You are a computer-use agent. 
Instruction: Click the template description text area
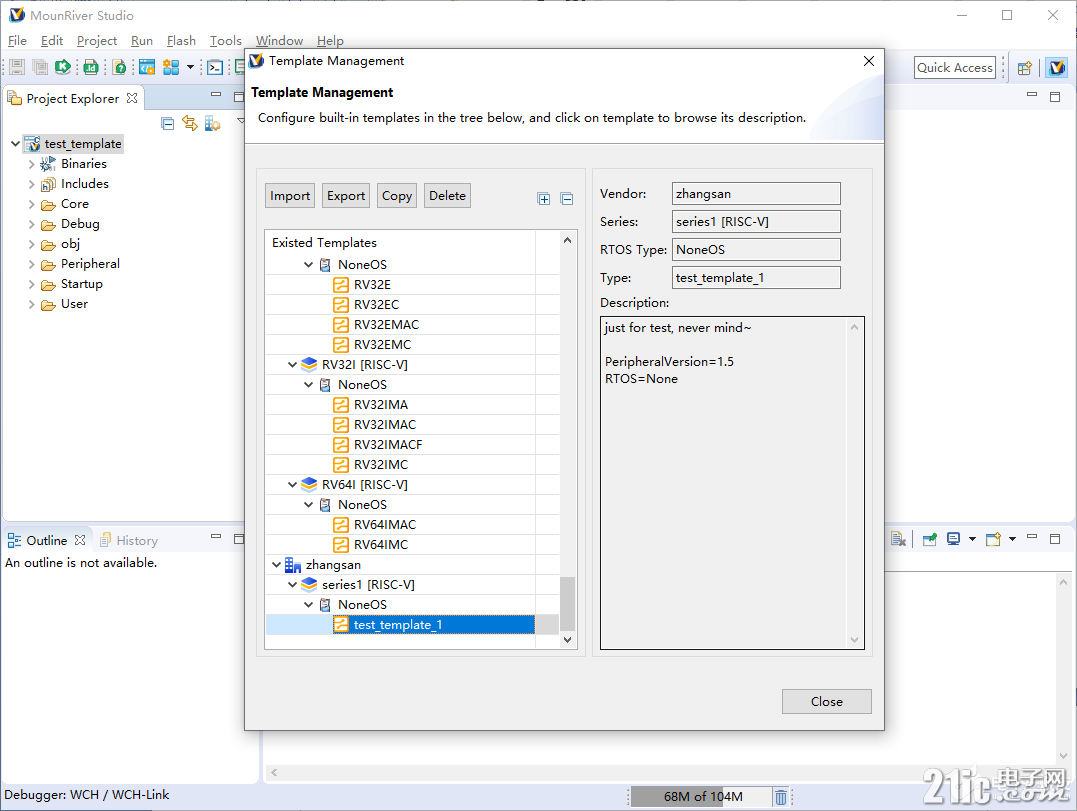732,483
